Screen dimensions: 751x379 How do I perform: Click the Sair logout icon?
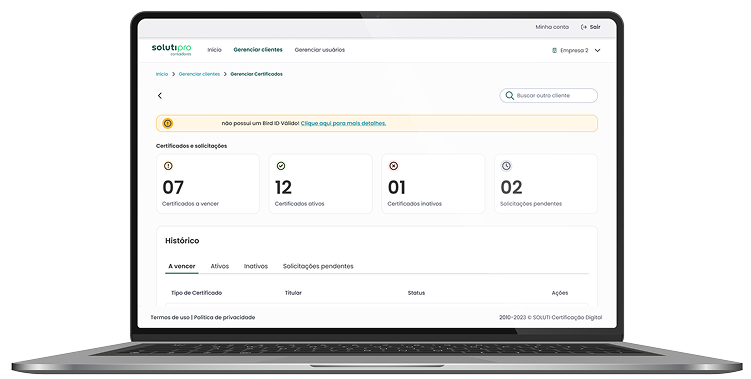584,27
